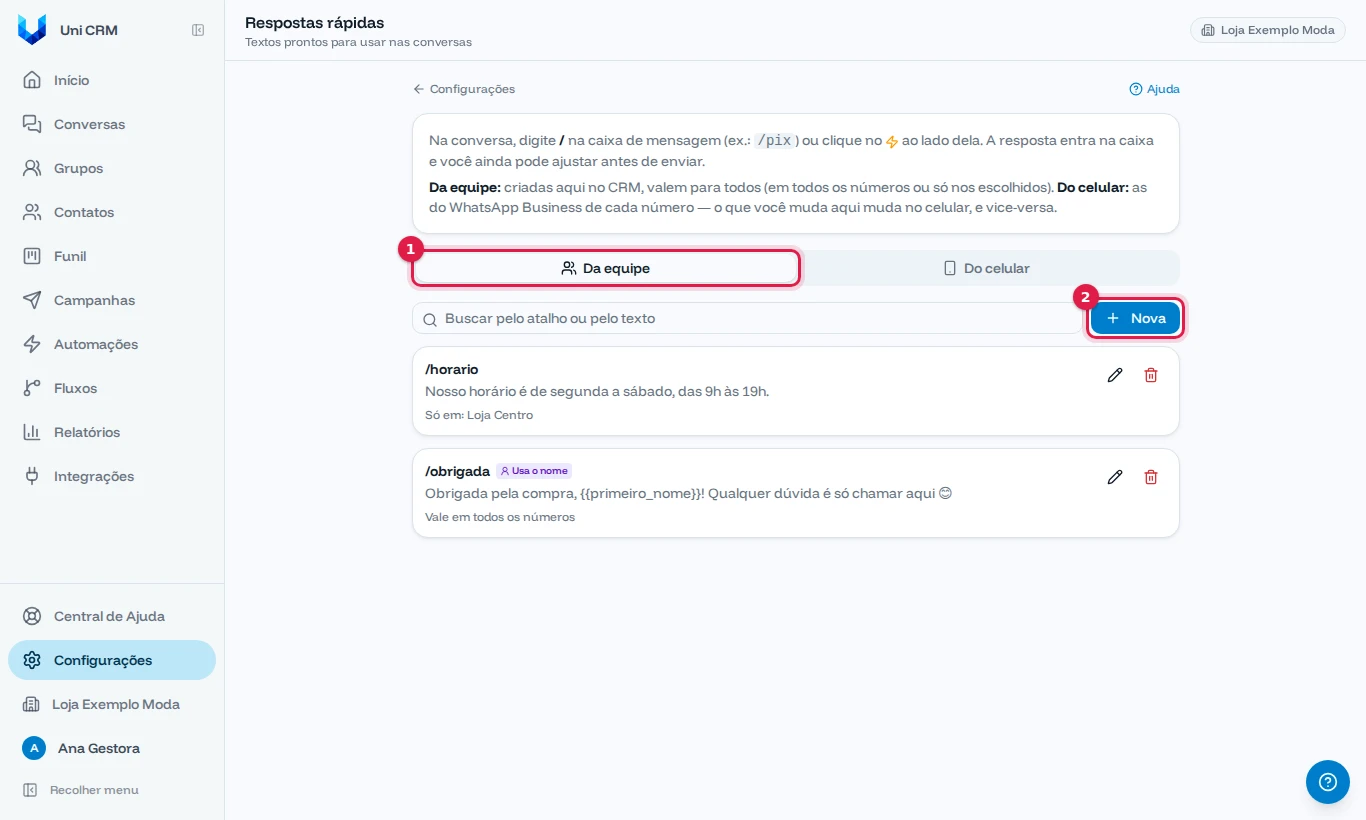Go back via Configurações link
Screen dimensions: 1366x820
click(464, 89)
